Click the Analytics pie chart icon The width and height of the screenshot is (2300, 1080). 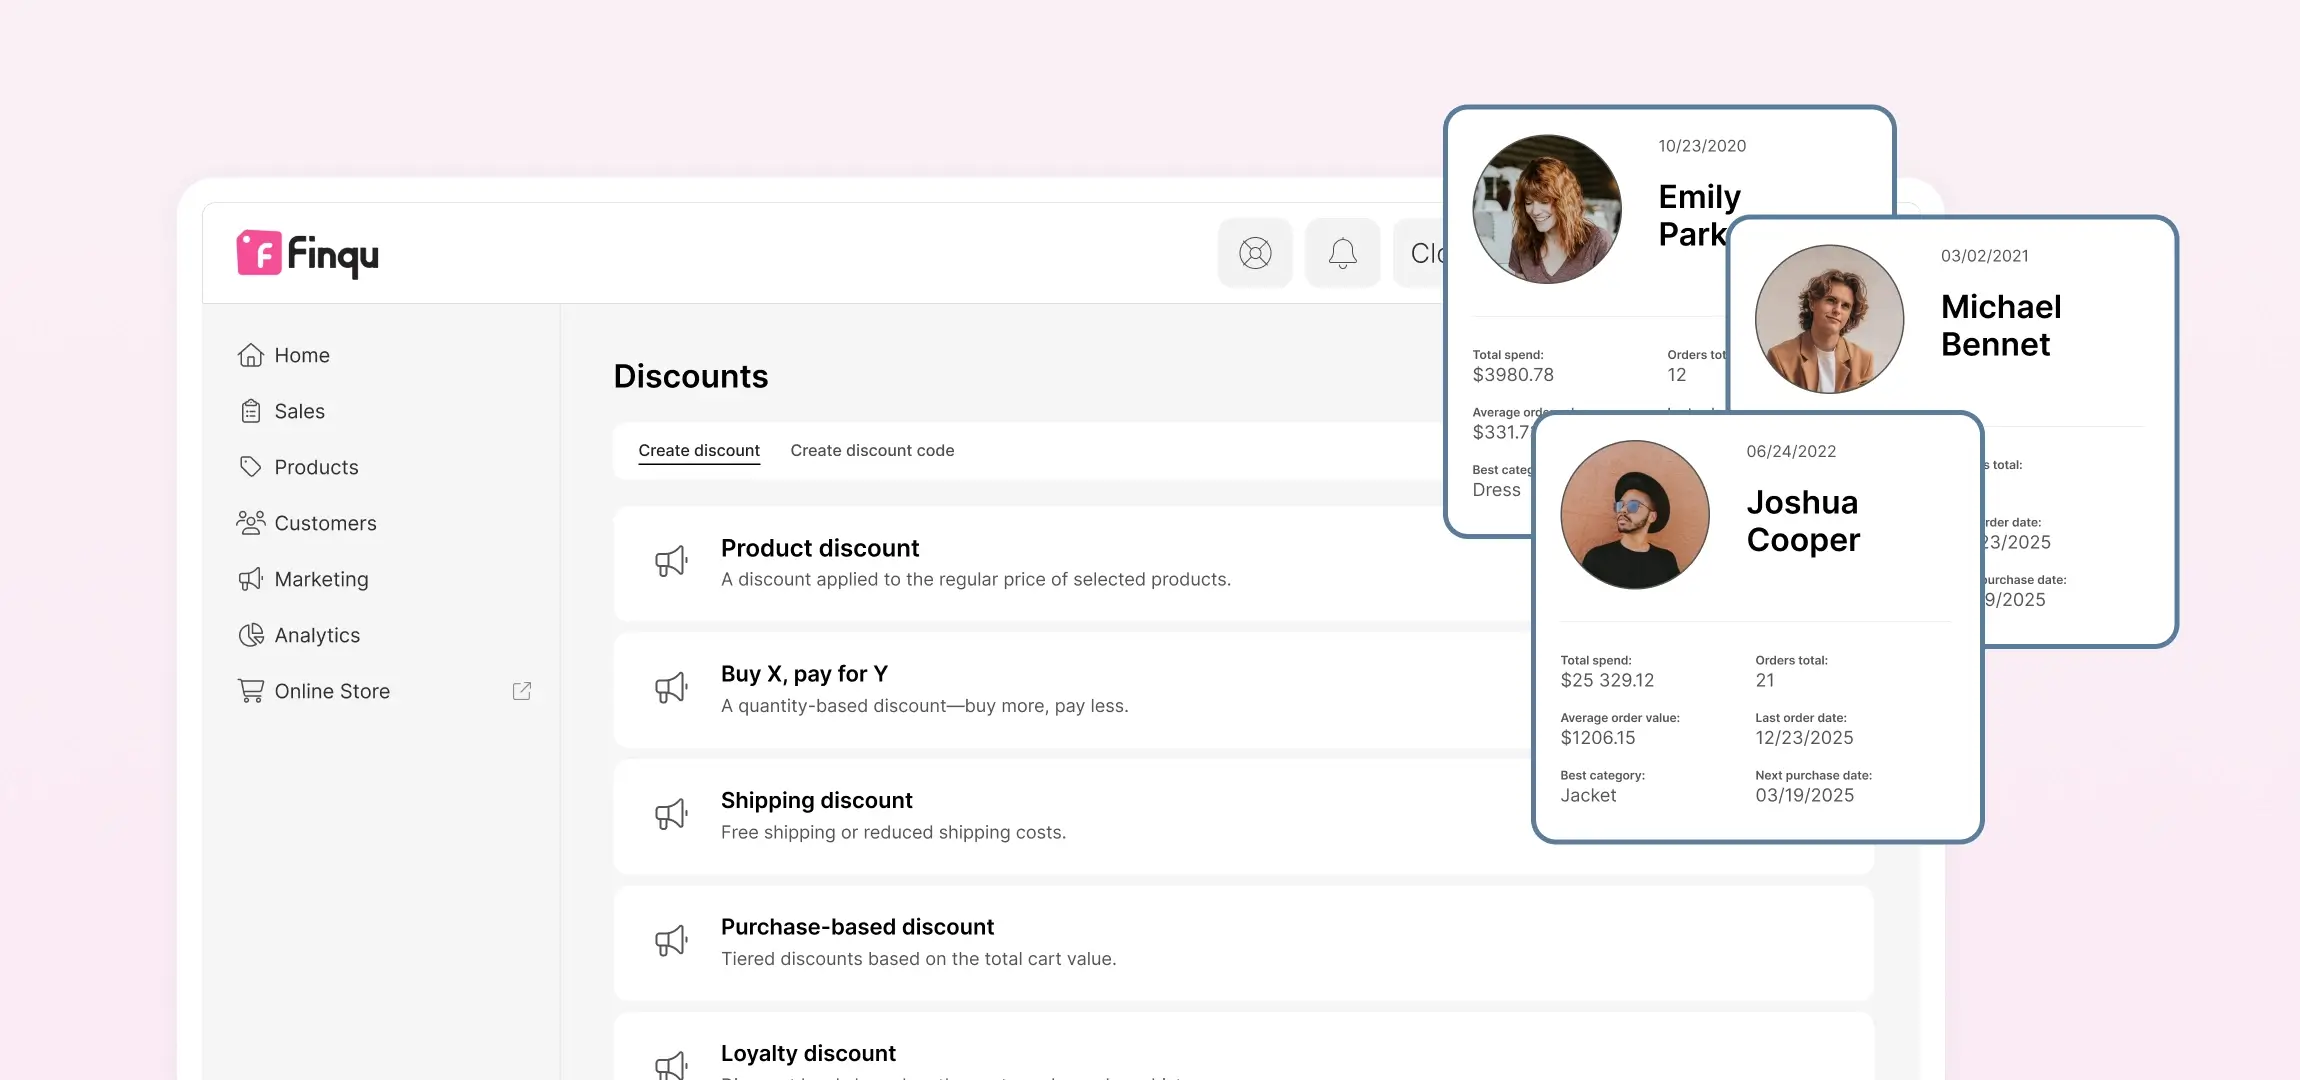coord(250,635)
